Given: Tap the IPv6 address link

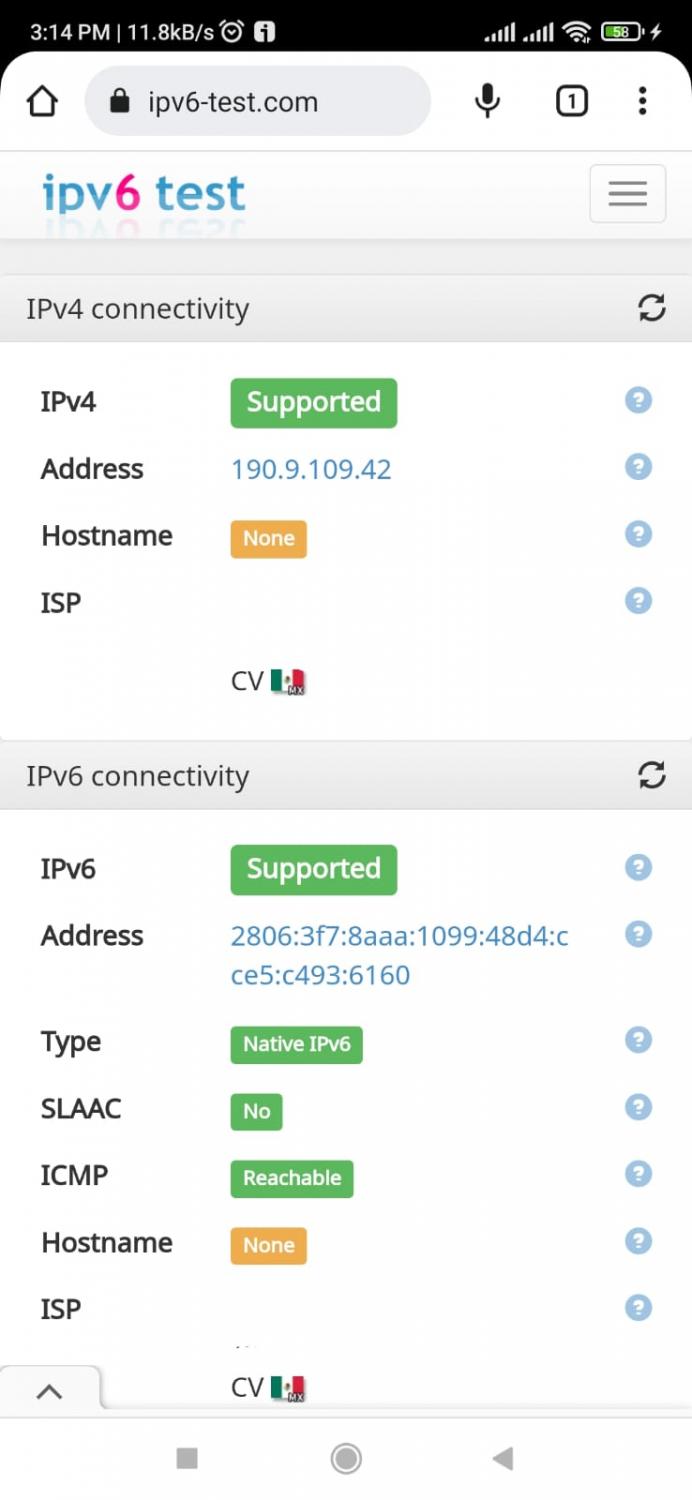Looking at the screenshot, I should pyautogui.click(x=399, y=955).
